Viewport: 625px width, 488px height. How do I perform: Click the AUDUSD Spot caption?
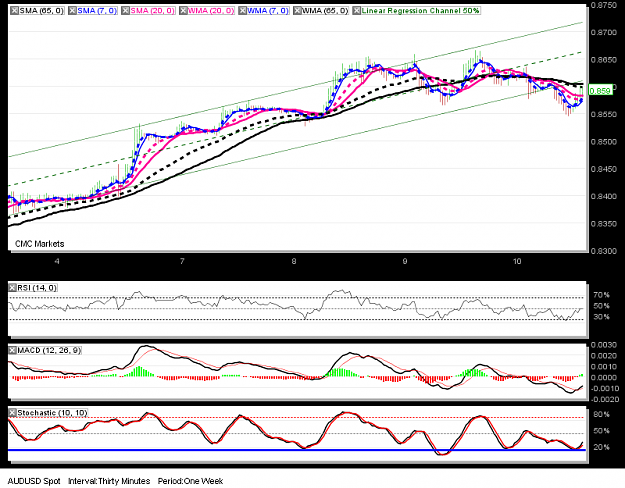point(34,481)
